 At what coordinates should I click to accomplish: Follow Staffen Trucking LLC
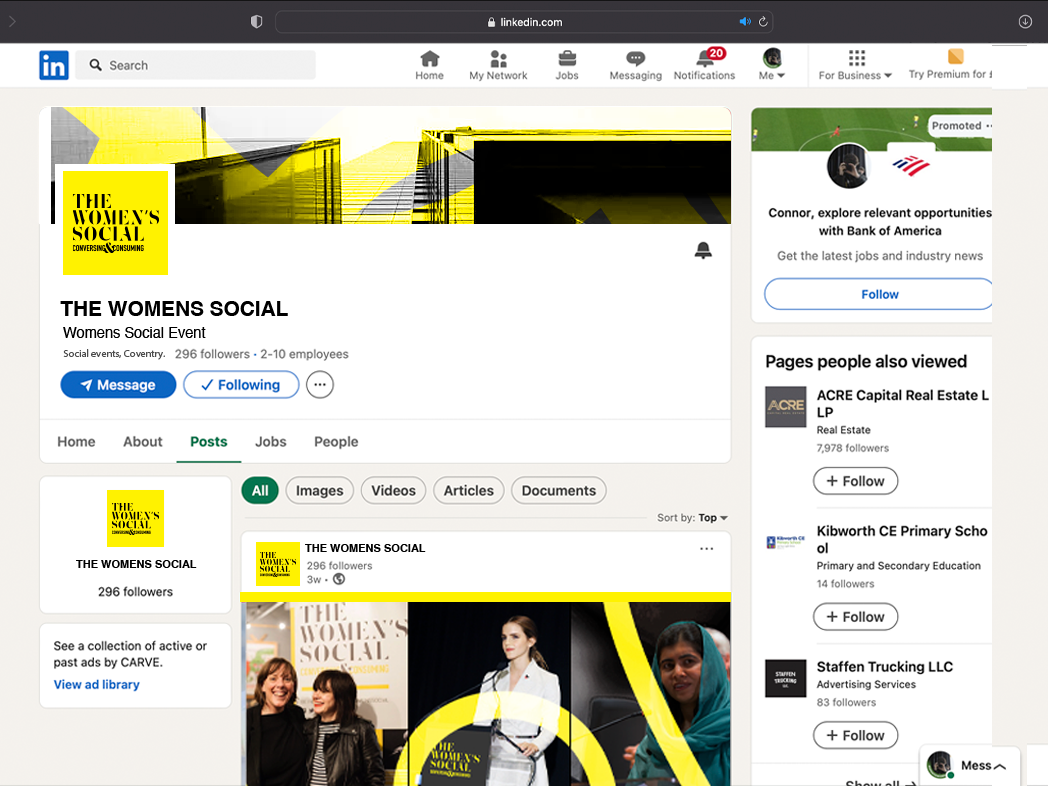click(x=856, y=735)
